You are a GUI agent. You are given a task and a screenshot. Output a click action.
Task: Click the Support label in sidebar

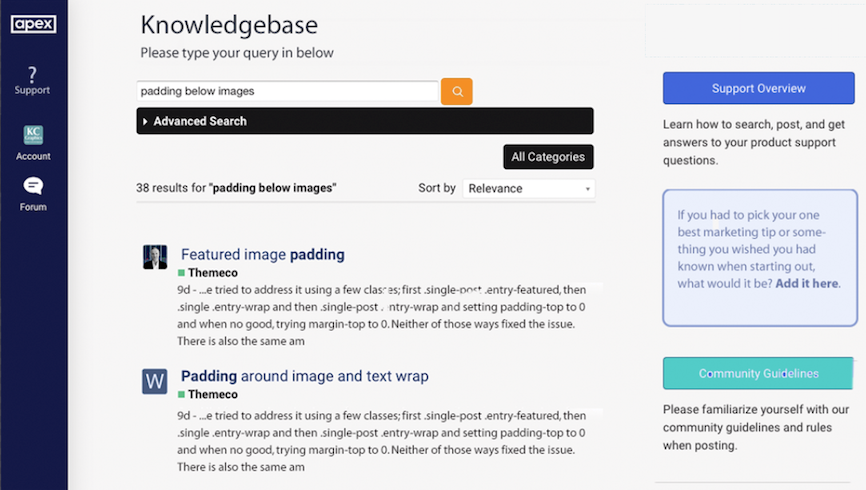32,91
